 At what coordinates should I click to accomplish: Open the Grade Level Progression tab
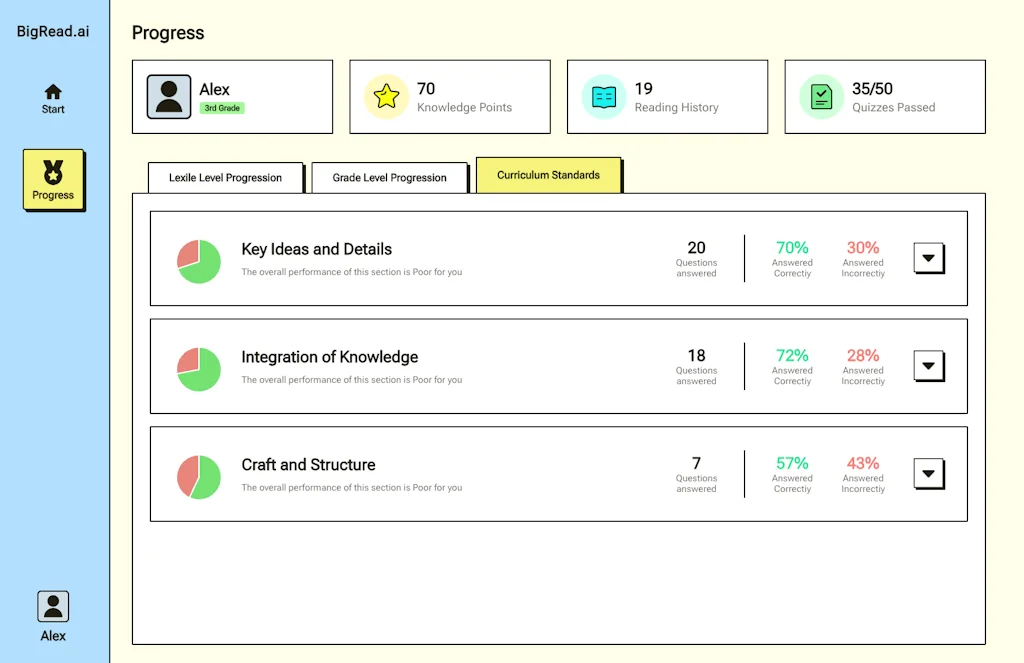coord(389,178)
